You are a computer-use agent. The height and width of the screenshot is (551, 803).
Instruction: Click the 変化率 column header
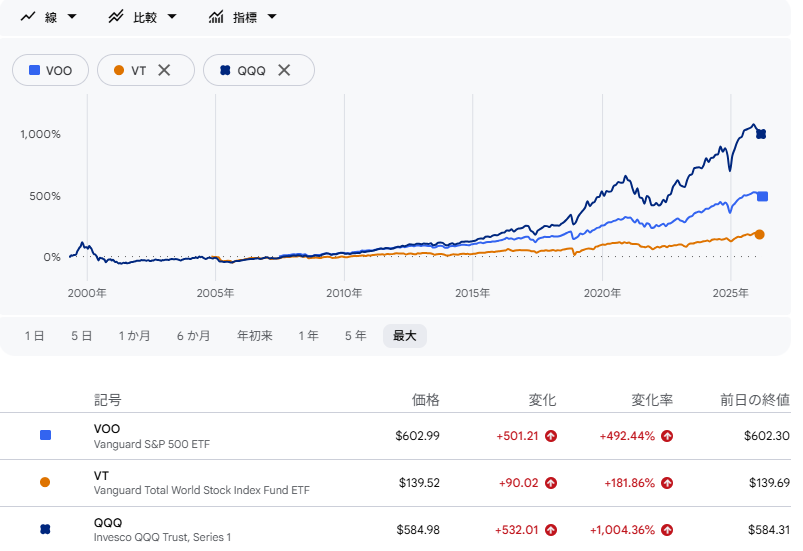pos(652,400)
